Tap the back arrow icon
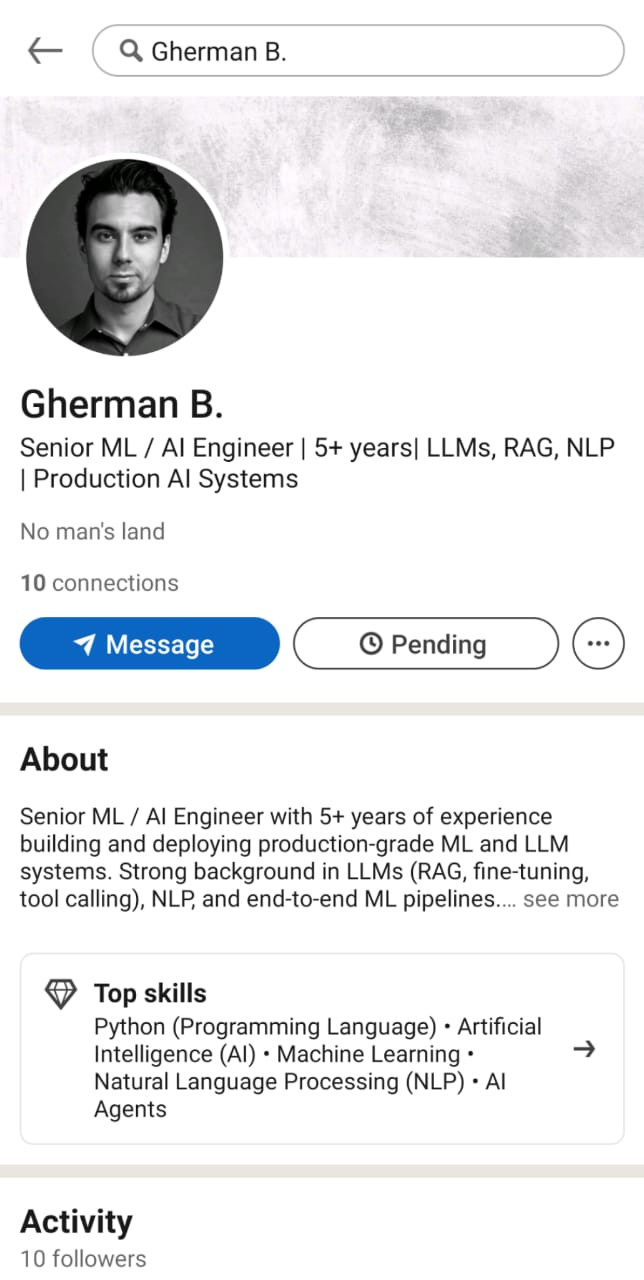644x1280 pixels. 45,51
